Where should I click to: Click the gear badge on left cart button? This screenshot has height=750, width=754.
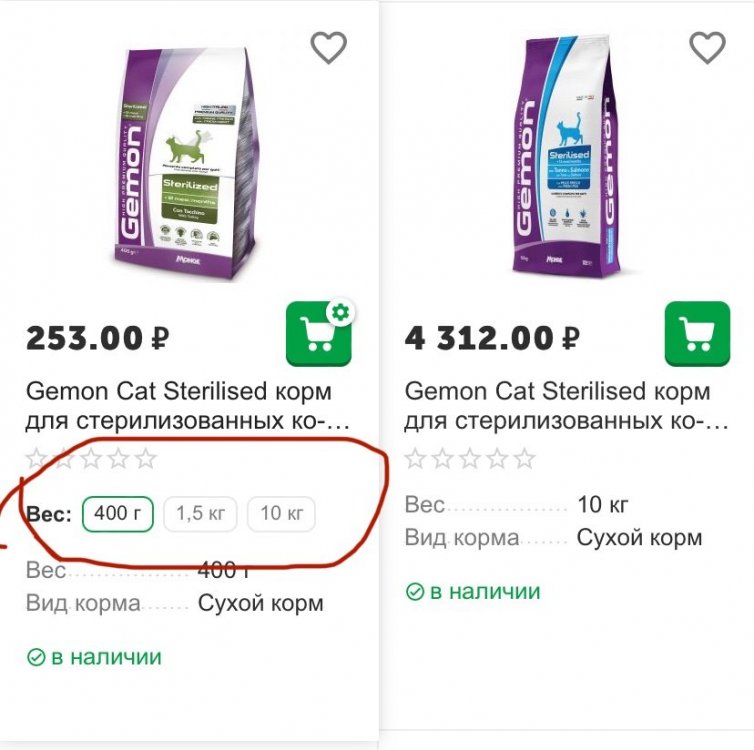pyautogui.click(x=341, y=313)
